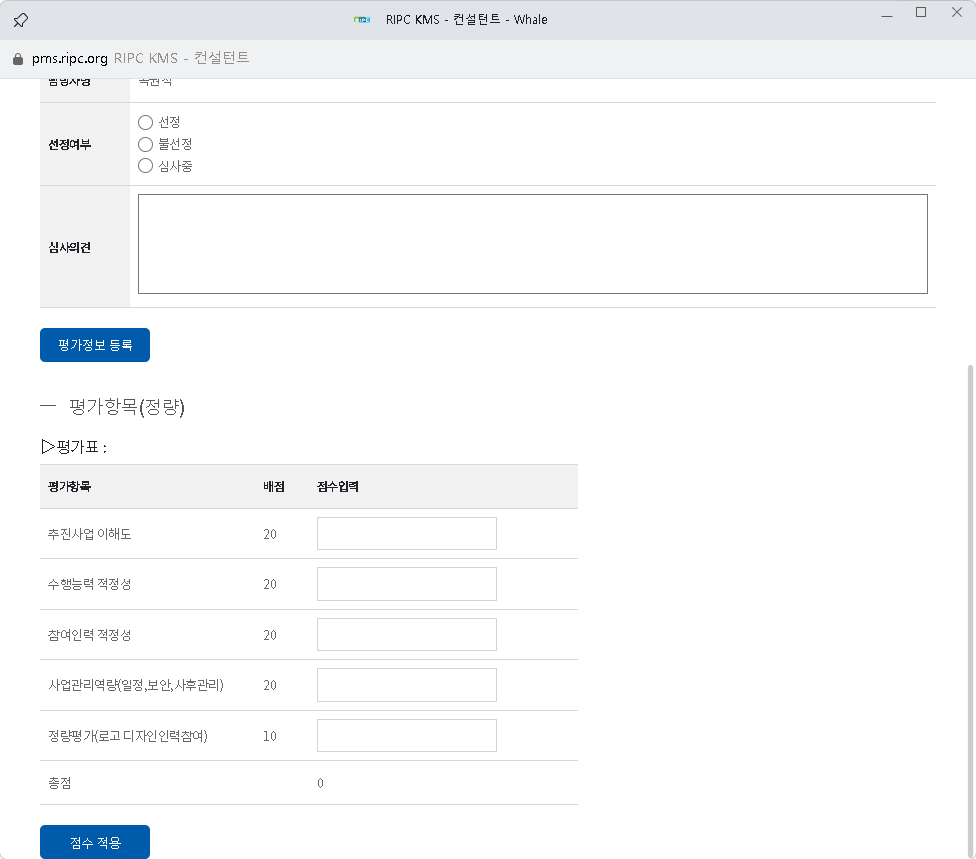Minimize the Whale browser window
The width and height of the screenshot is (976, 859).
885,13
